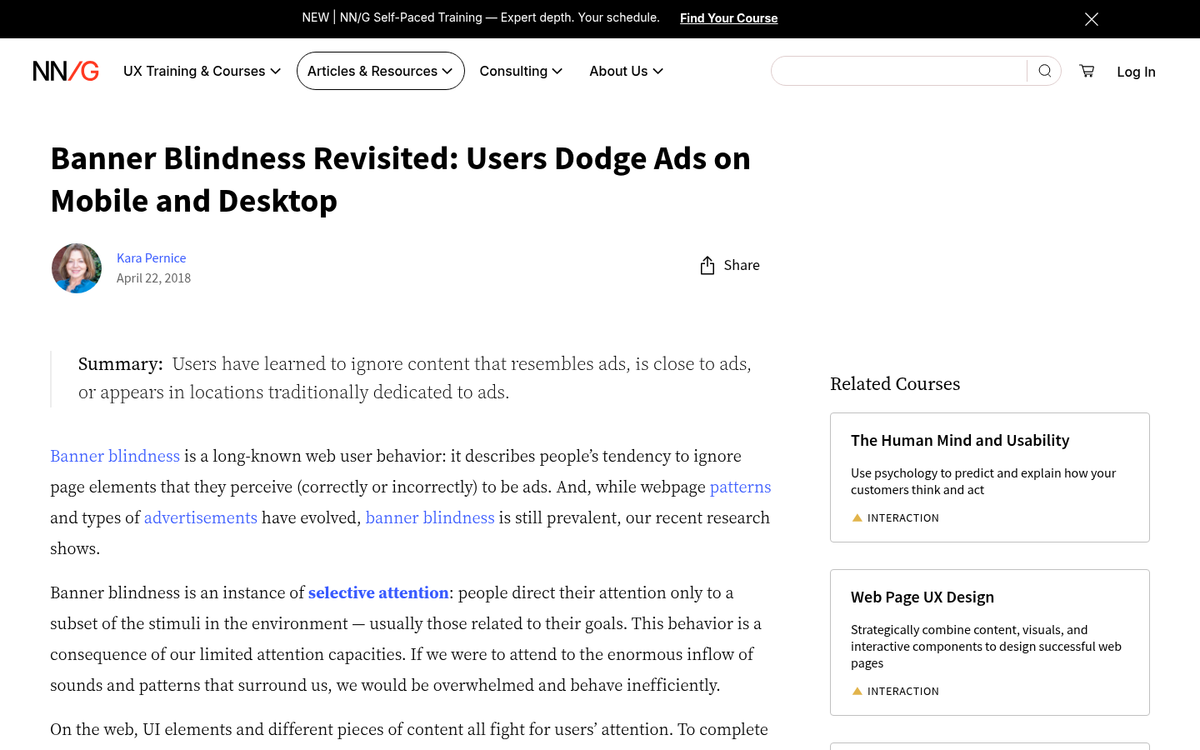Expand the About Us dropdown
The height and width of the screenshot is (750, 1200).
[x=626, y=70]
